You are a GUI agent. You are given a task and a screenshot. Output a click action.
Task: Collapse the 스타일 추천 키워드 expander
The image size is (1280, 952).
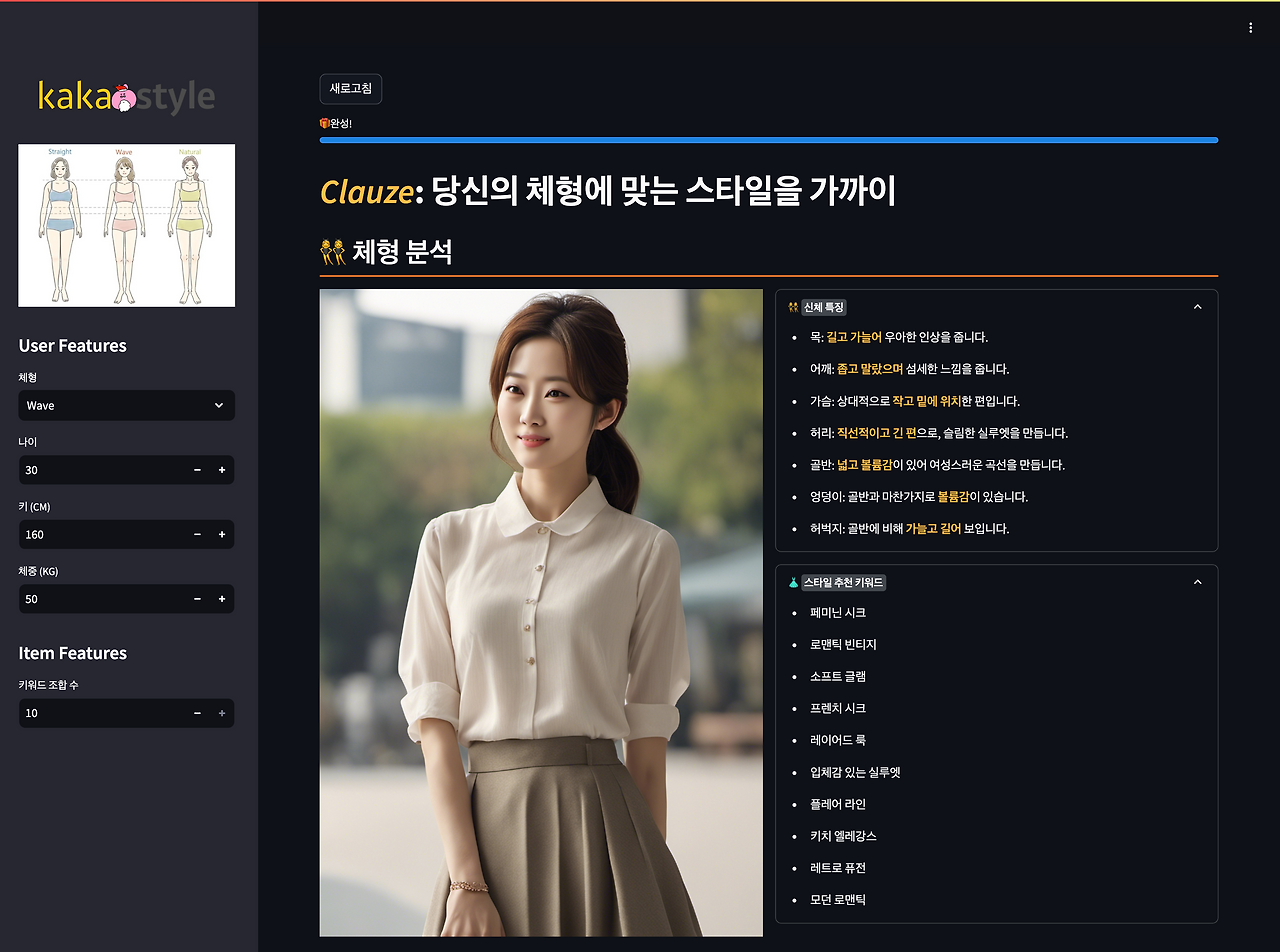click(x=1197, y=582)
